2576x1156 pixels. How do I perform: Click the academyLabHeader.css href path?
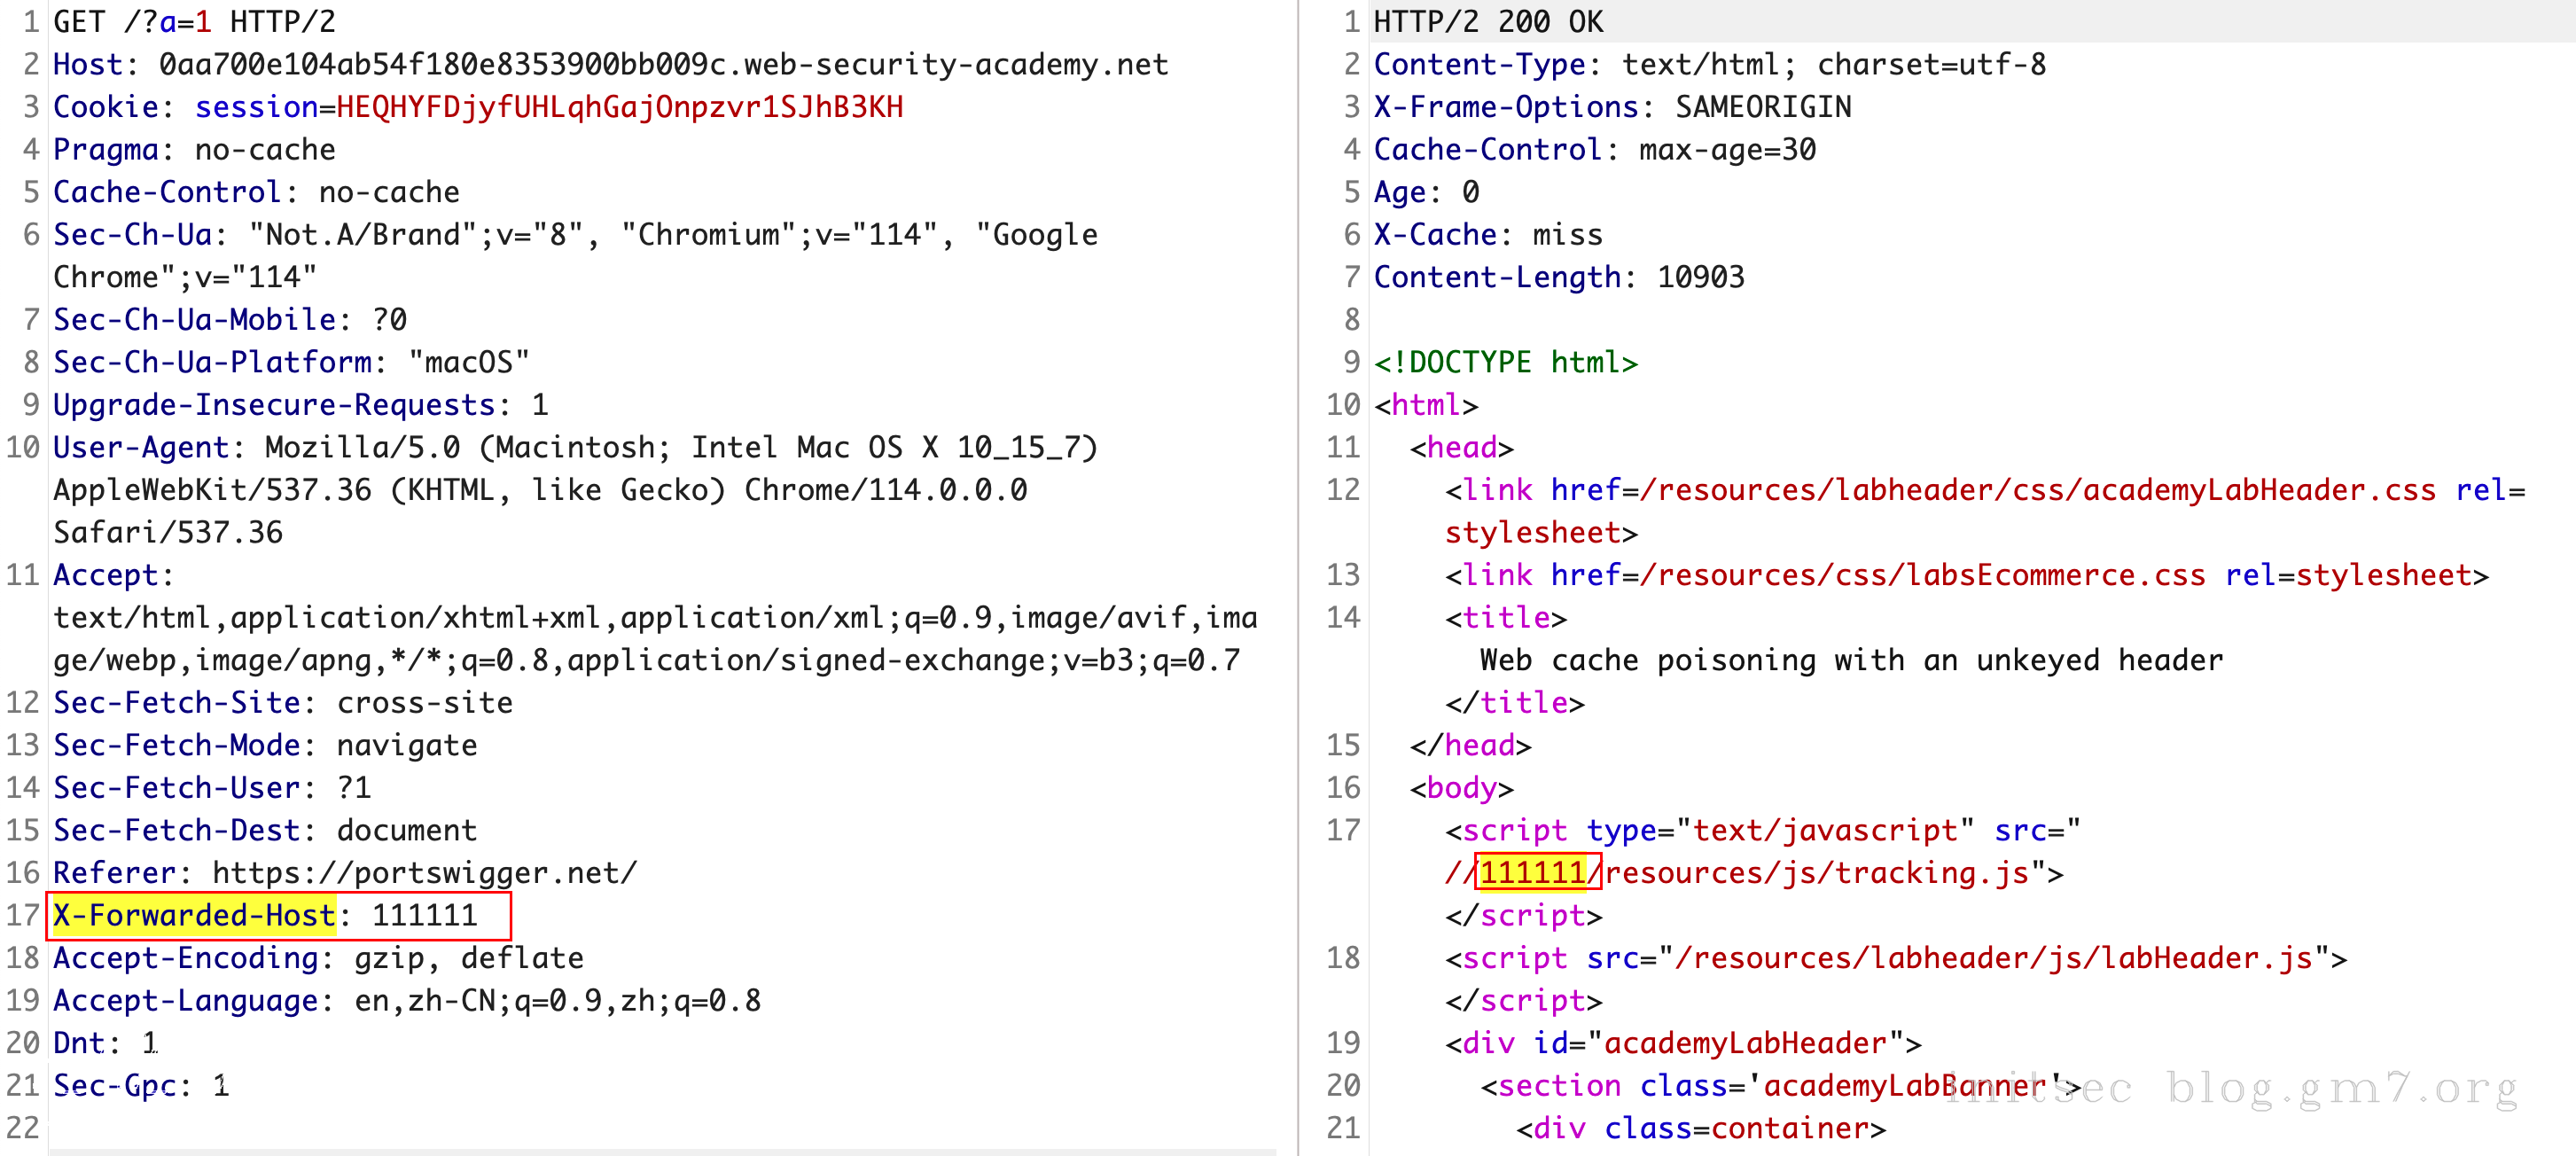(2038, 490)
